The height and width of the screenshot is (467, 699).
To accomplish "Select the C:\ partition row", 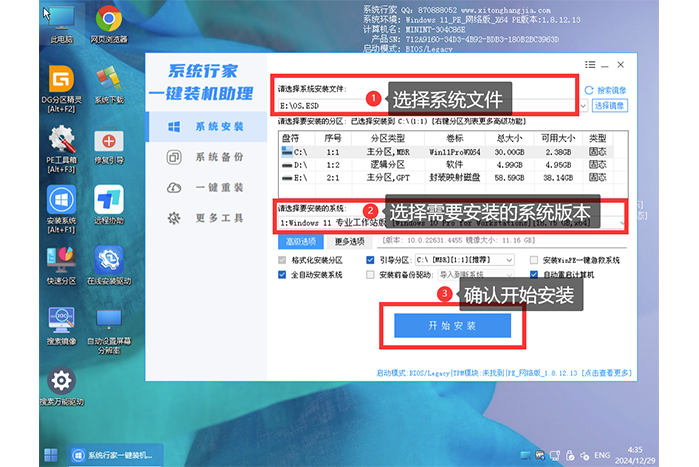I will pyautogui.click(x=447, y=152).
